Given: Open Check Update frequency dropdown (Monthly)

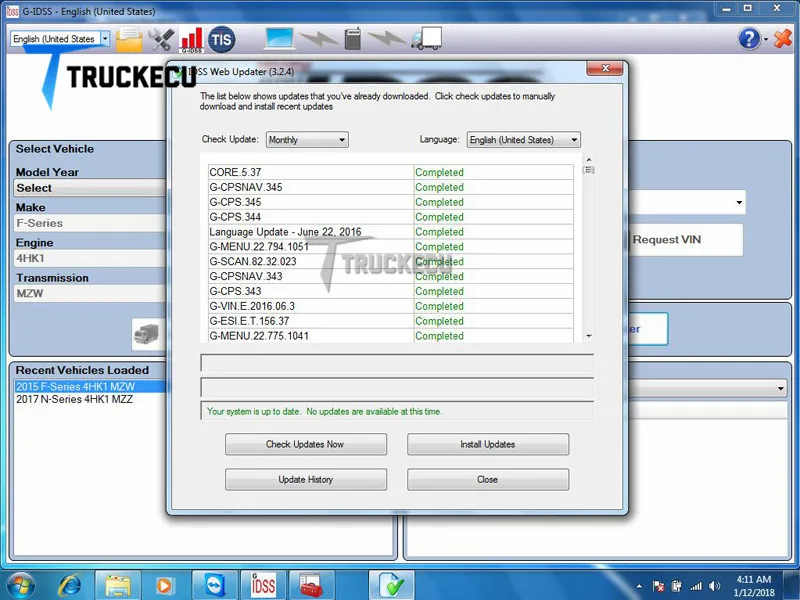Looking at the screenshot, I should [x=307, y=140].
